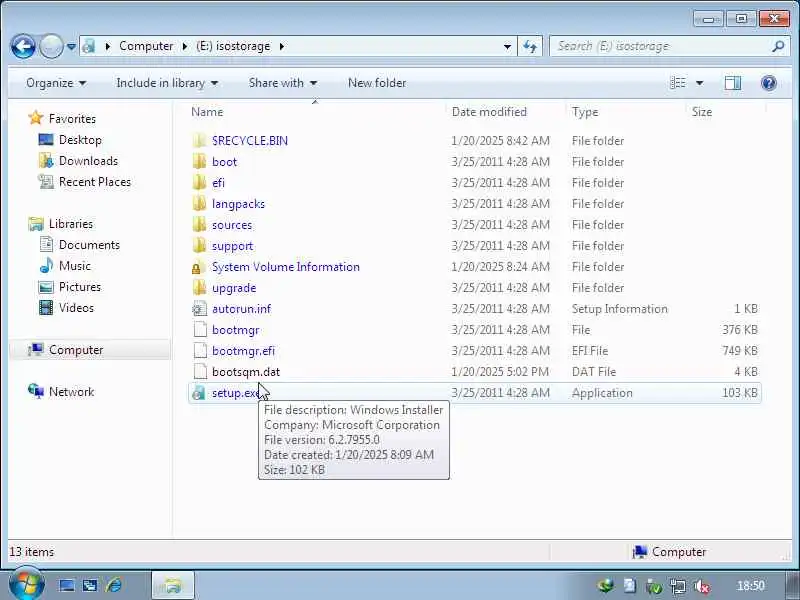Viewport: 800px width, 600px height.
Task: Open the Include in library menu
Action: point(167,83)
